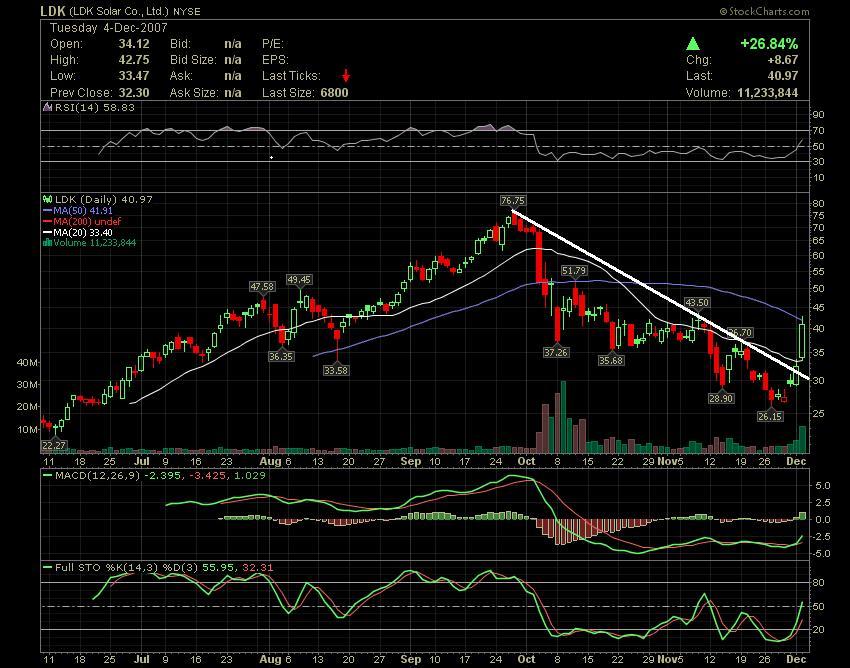Click the Open value 34.12
The image size is (850, 668).
[134, 44]
